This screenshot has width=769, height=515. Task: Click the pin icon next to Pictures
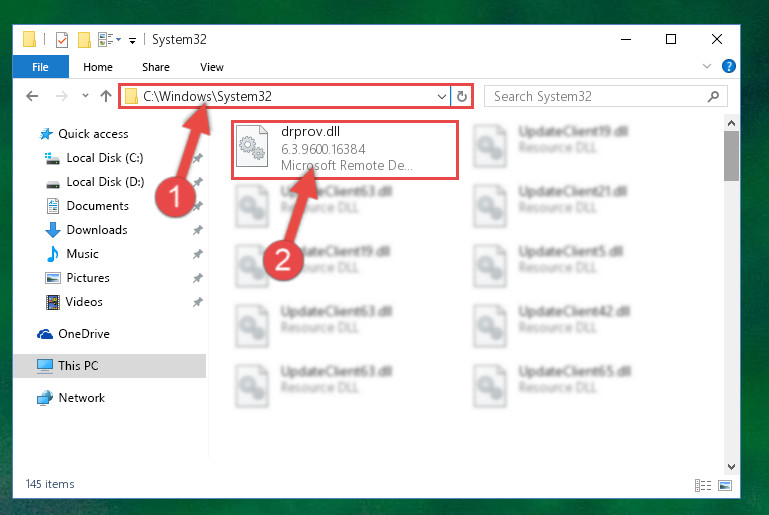click(x=197, y=278)
